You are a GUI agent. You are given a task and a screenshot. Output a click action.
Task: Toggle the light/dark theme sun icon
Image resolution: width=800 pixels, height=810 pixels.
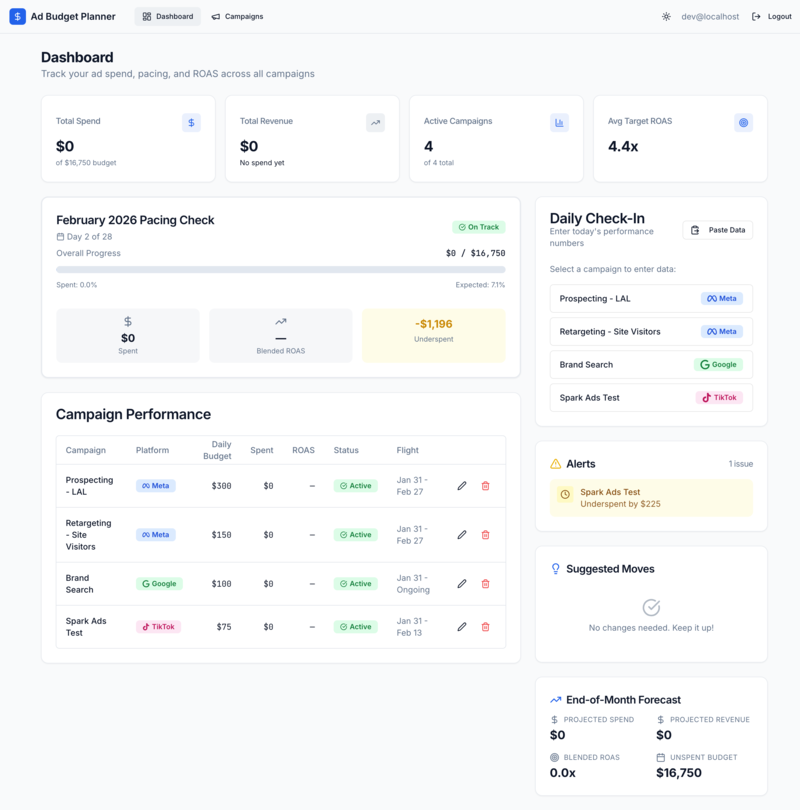[x=667, y=17]
